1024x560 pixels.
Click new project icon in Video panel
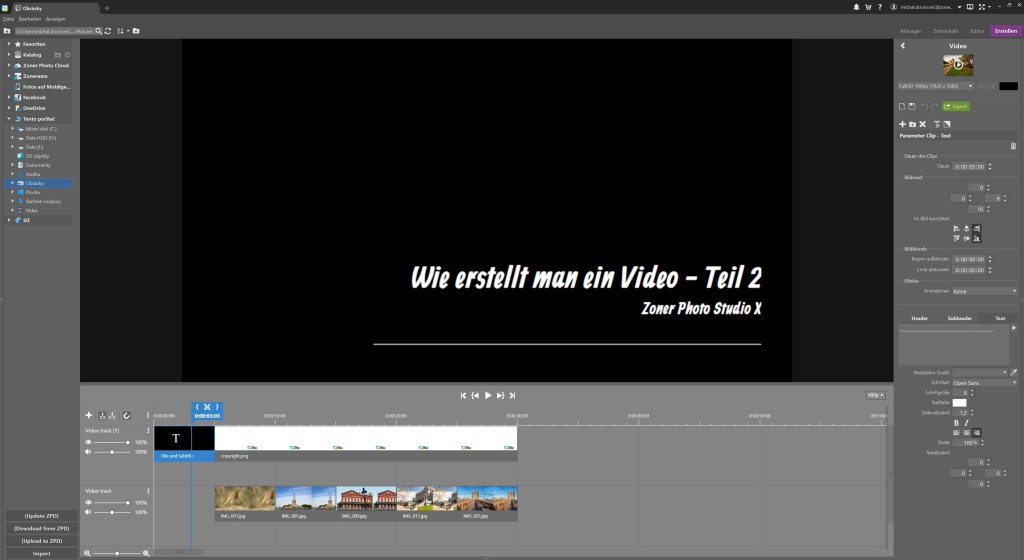click(902, 106)
